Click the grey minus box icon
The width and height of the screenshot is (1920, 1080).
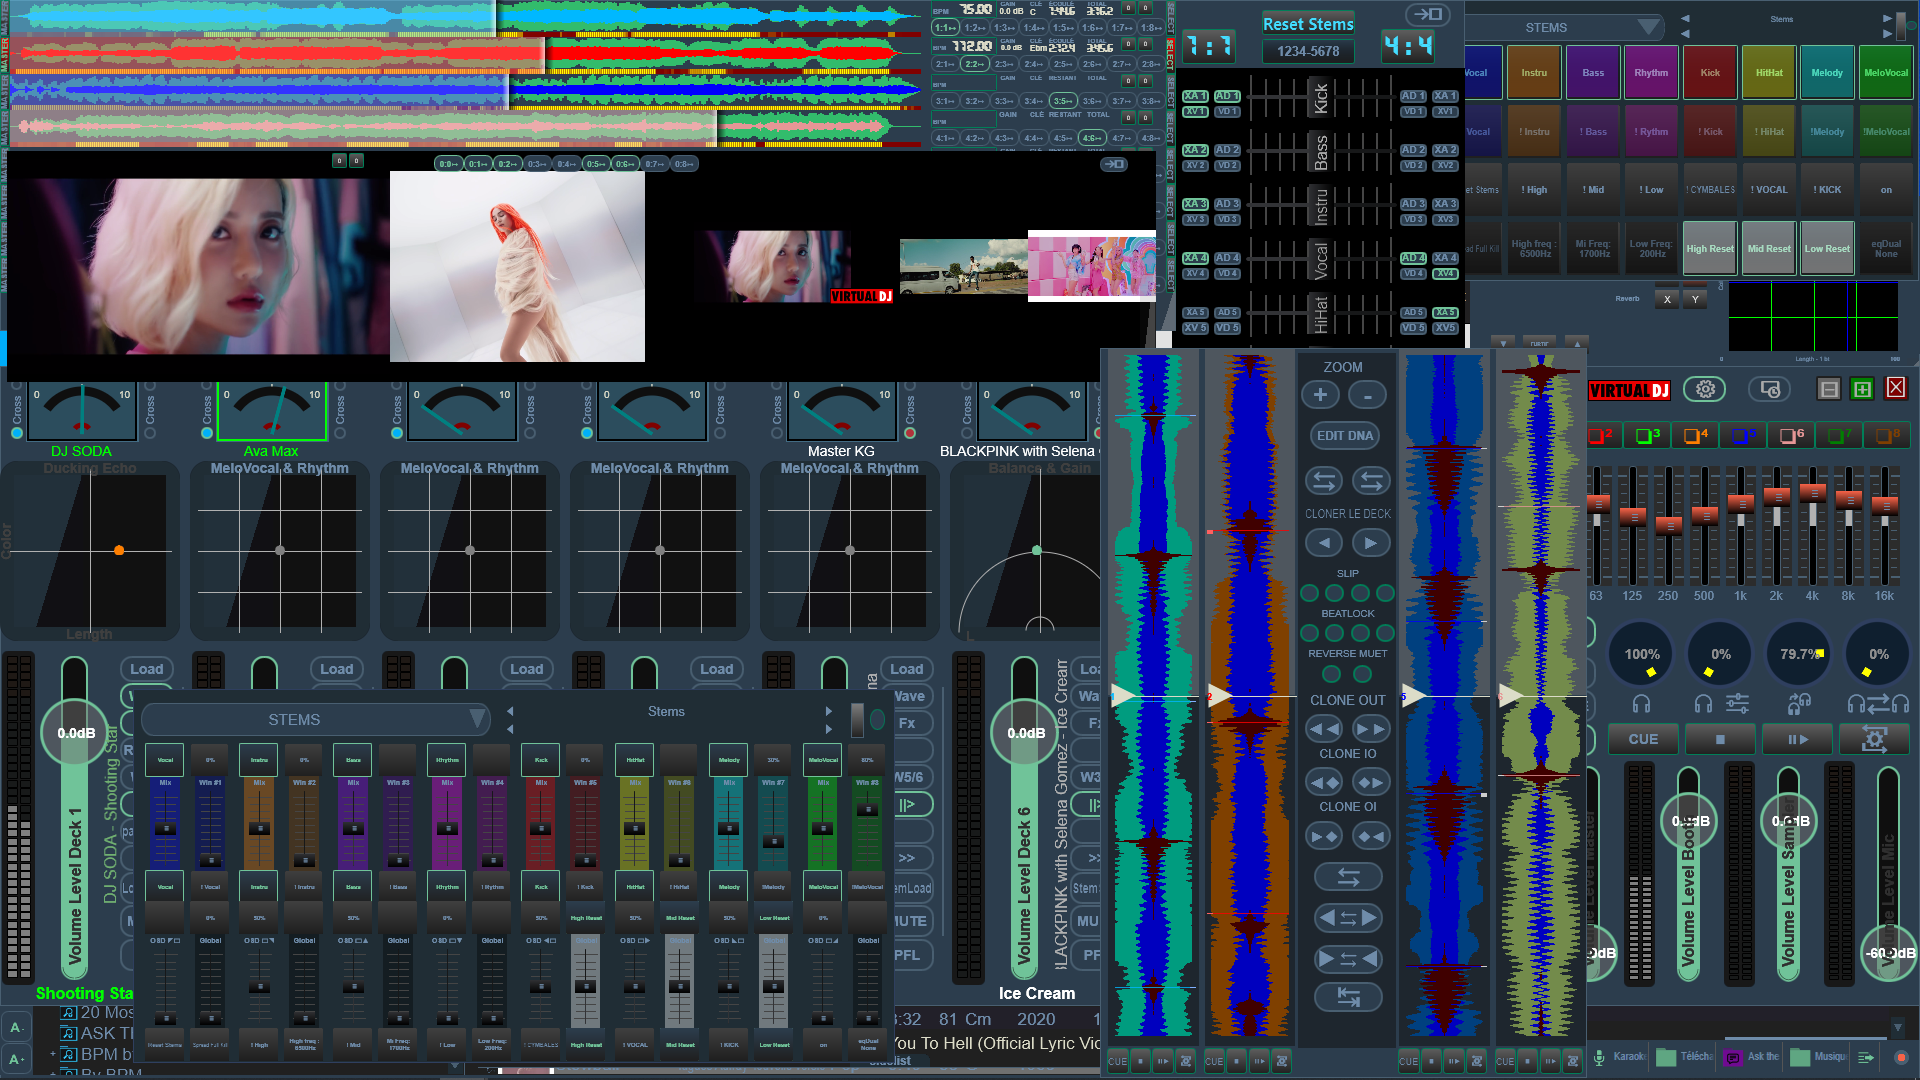click(x=1829, y=389)
